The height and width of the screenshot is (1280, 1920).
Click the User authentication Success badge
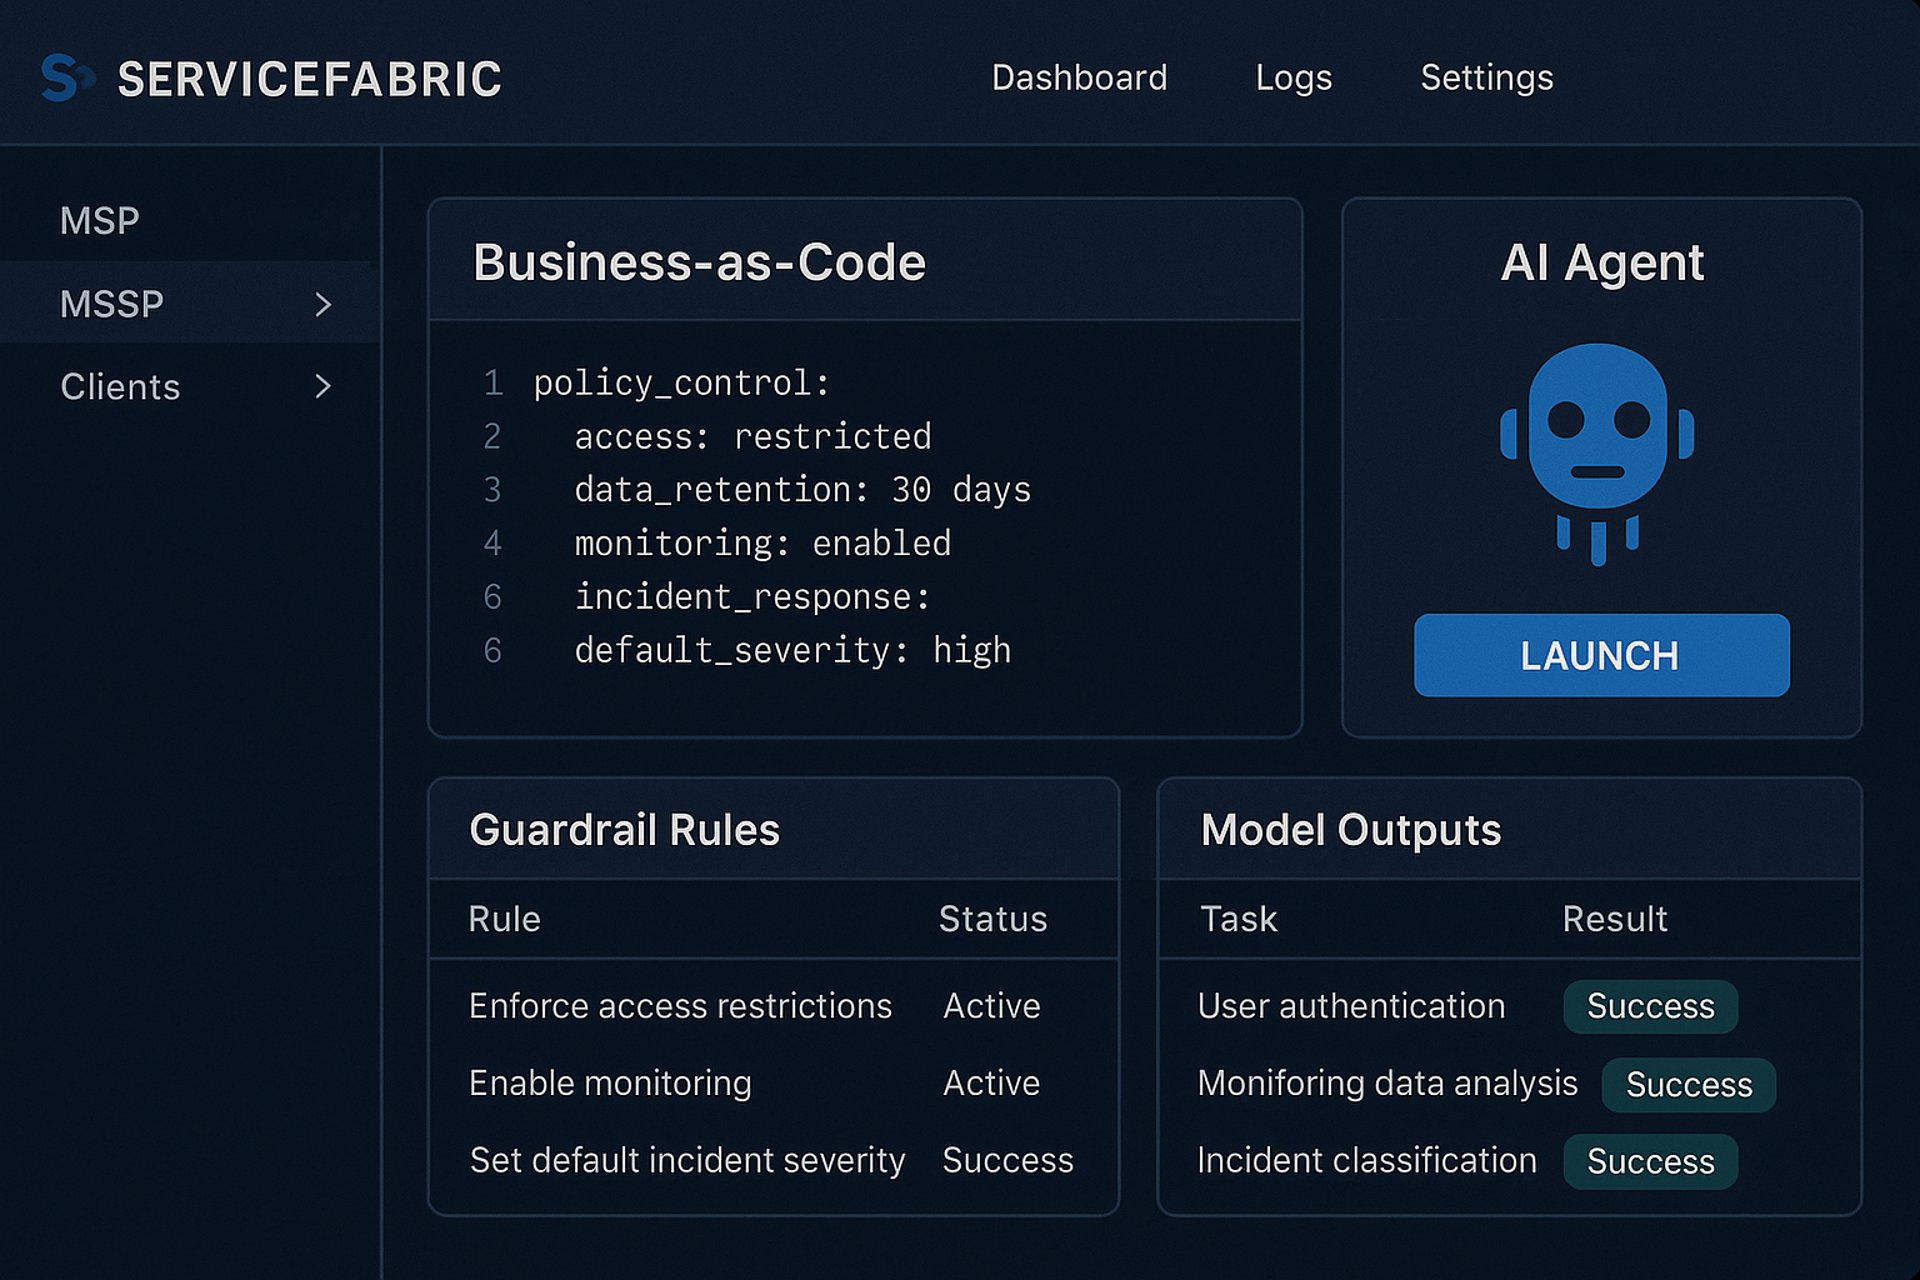click(1650, 1006)
